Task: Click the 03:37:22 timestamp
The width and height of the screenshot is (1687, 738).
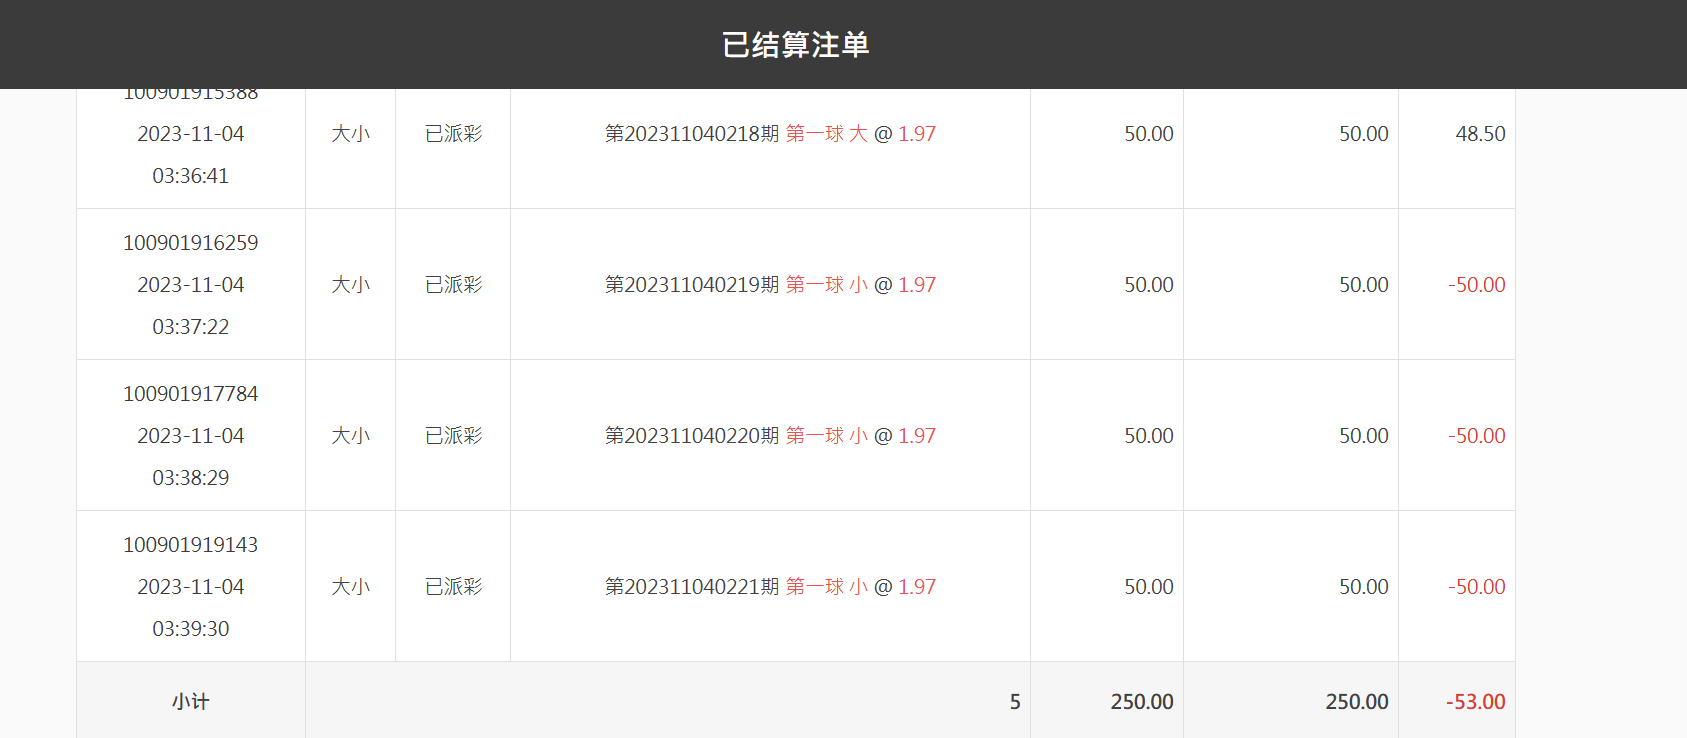Action: pyautogui.click(x=191, y=327)
